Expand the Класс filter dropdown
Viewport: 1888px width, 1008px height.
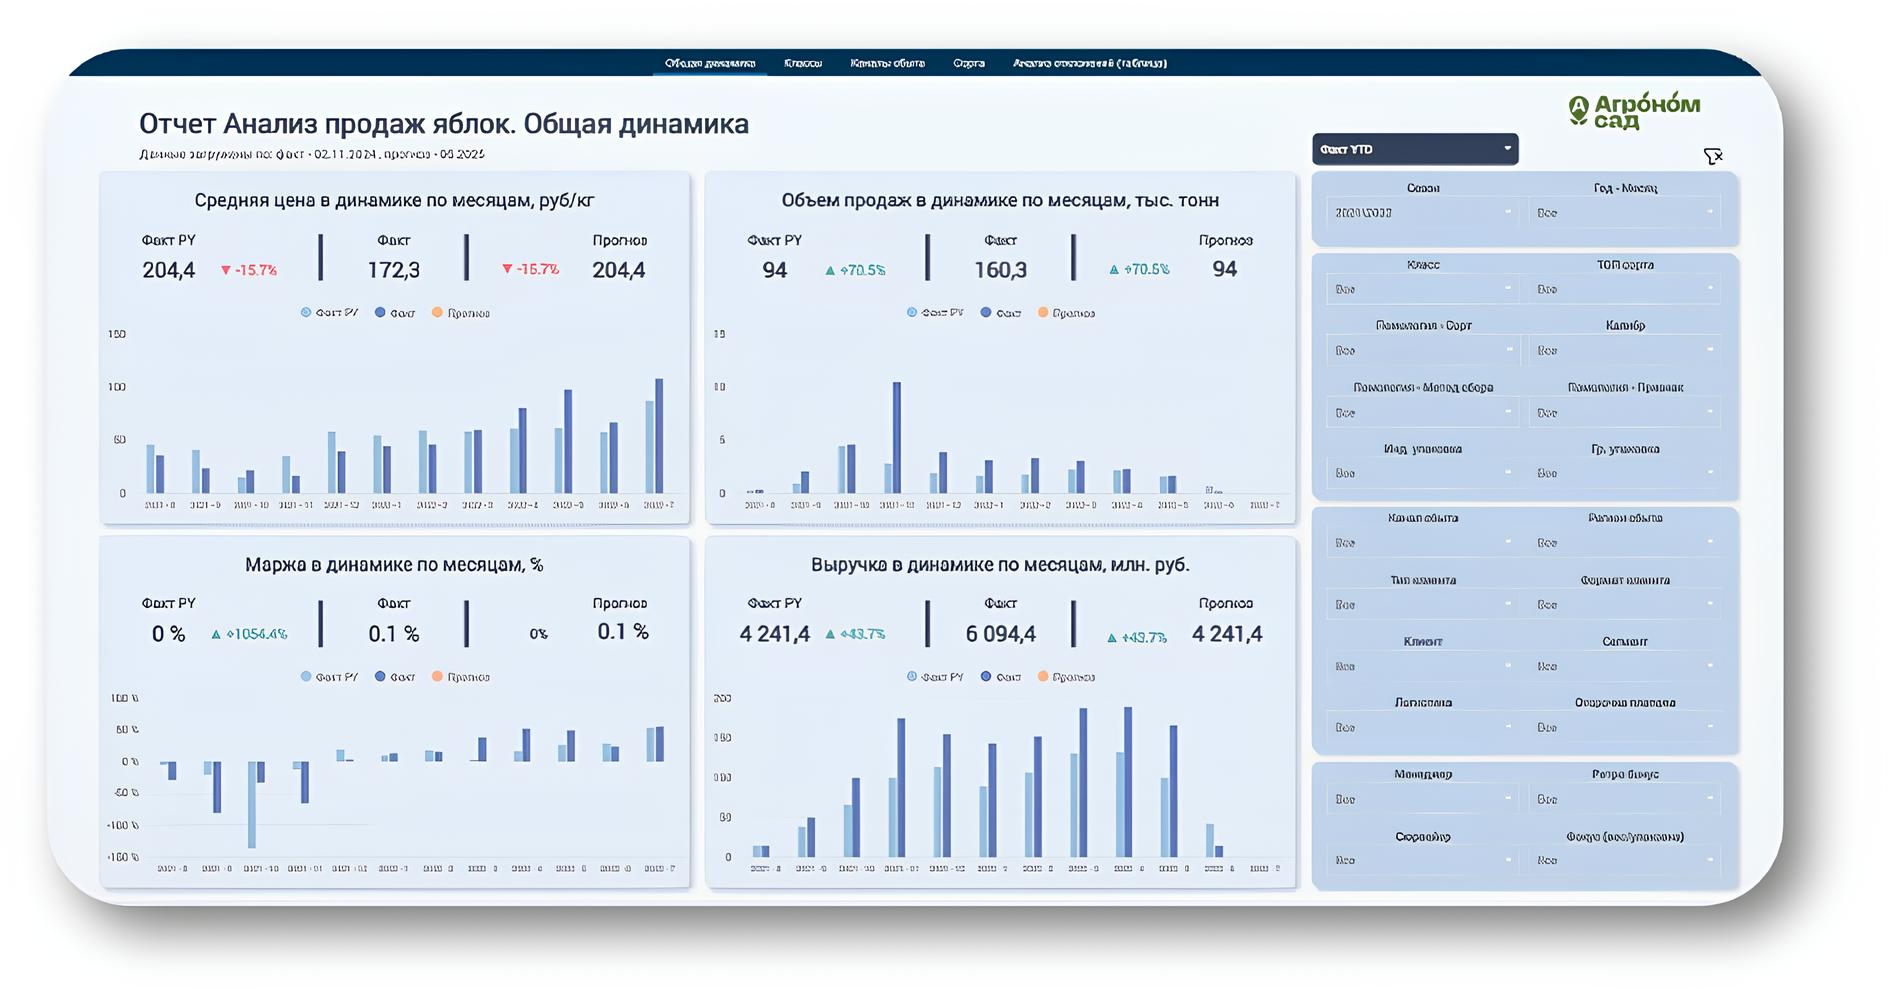pos(1423,289)
